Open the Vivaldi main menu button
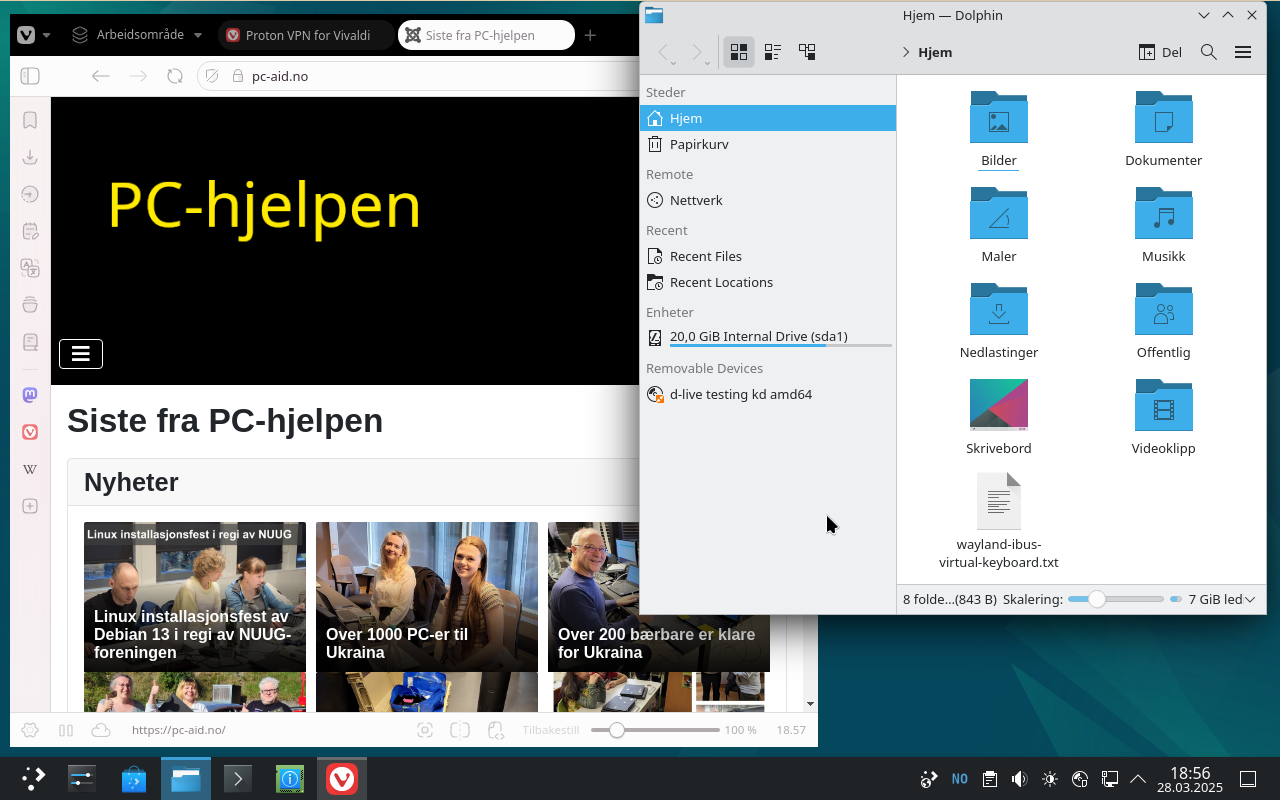 click(x=27, y=35)
